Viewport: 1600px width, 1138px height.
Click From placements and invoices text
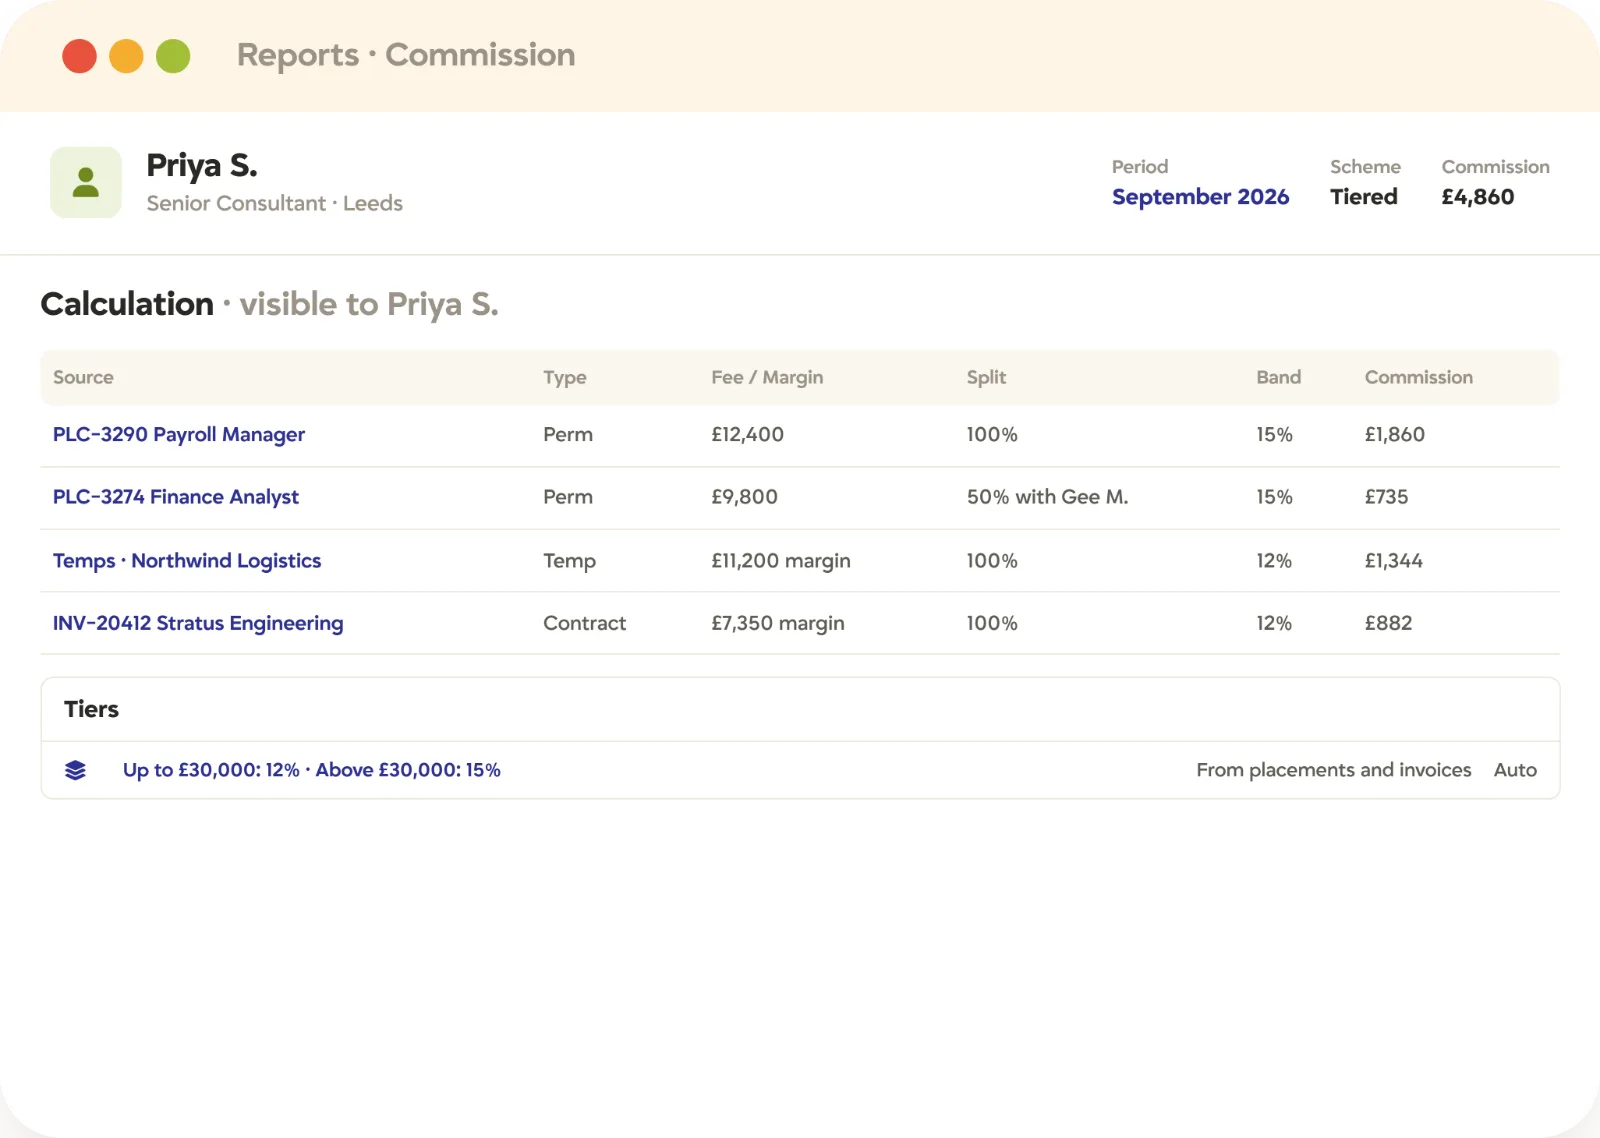1333,770
